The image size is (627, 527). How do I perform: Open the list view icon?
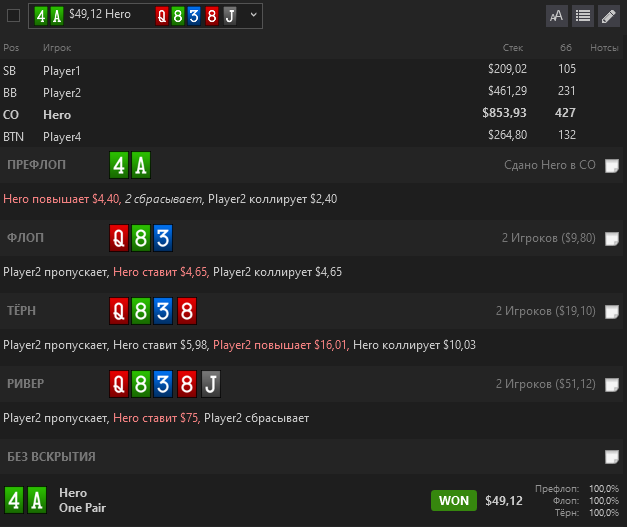(583, 16)
